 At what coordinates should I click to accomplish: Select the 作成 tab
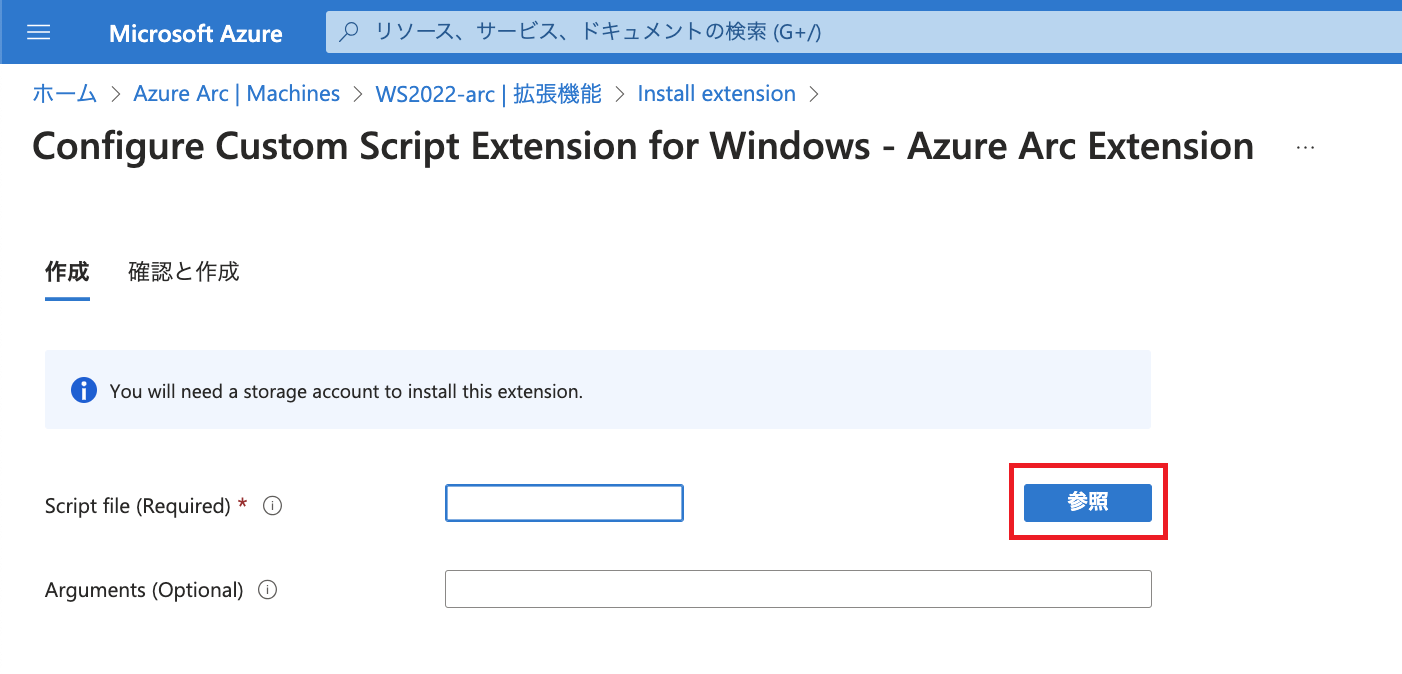67,272
